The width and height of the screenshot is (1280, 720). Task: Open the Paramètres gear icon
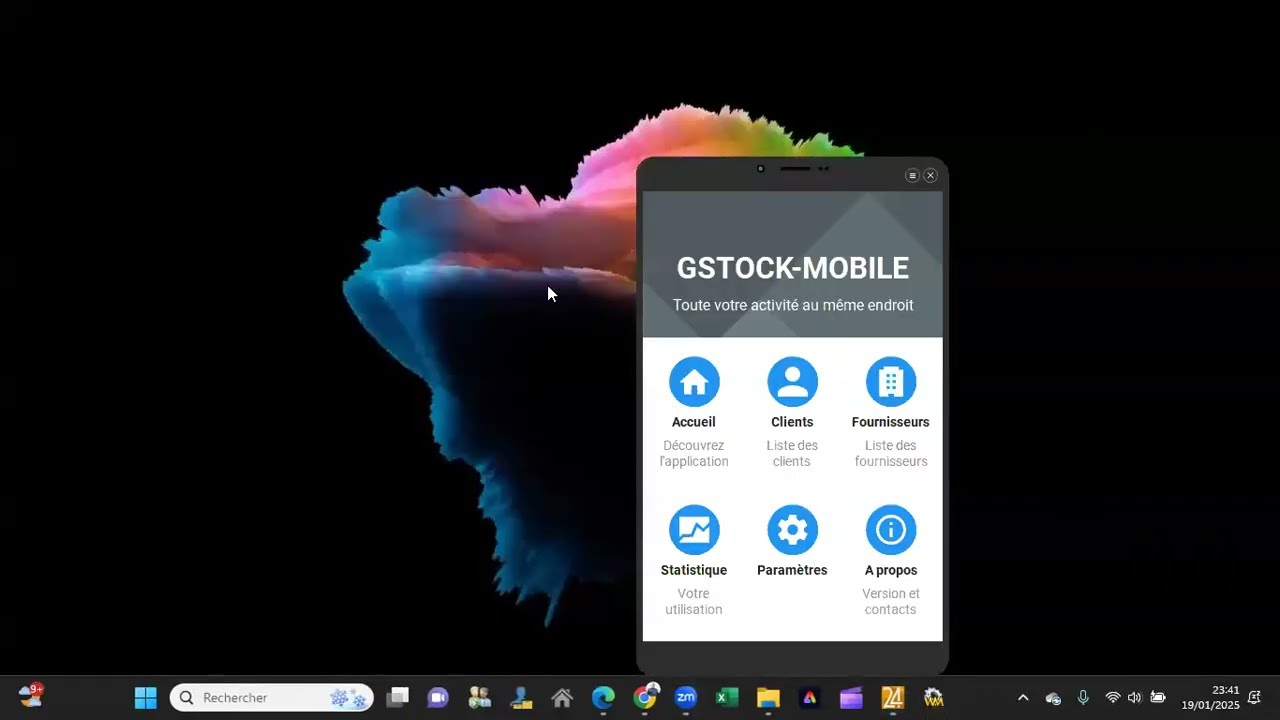coord(792,530)
